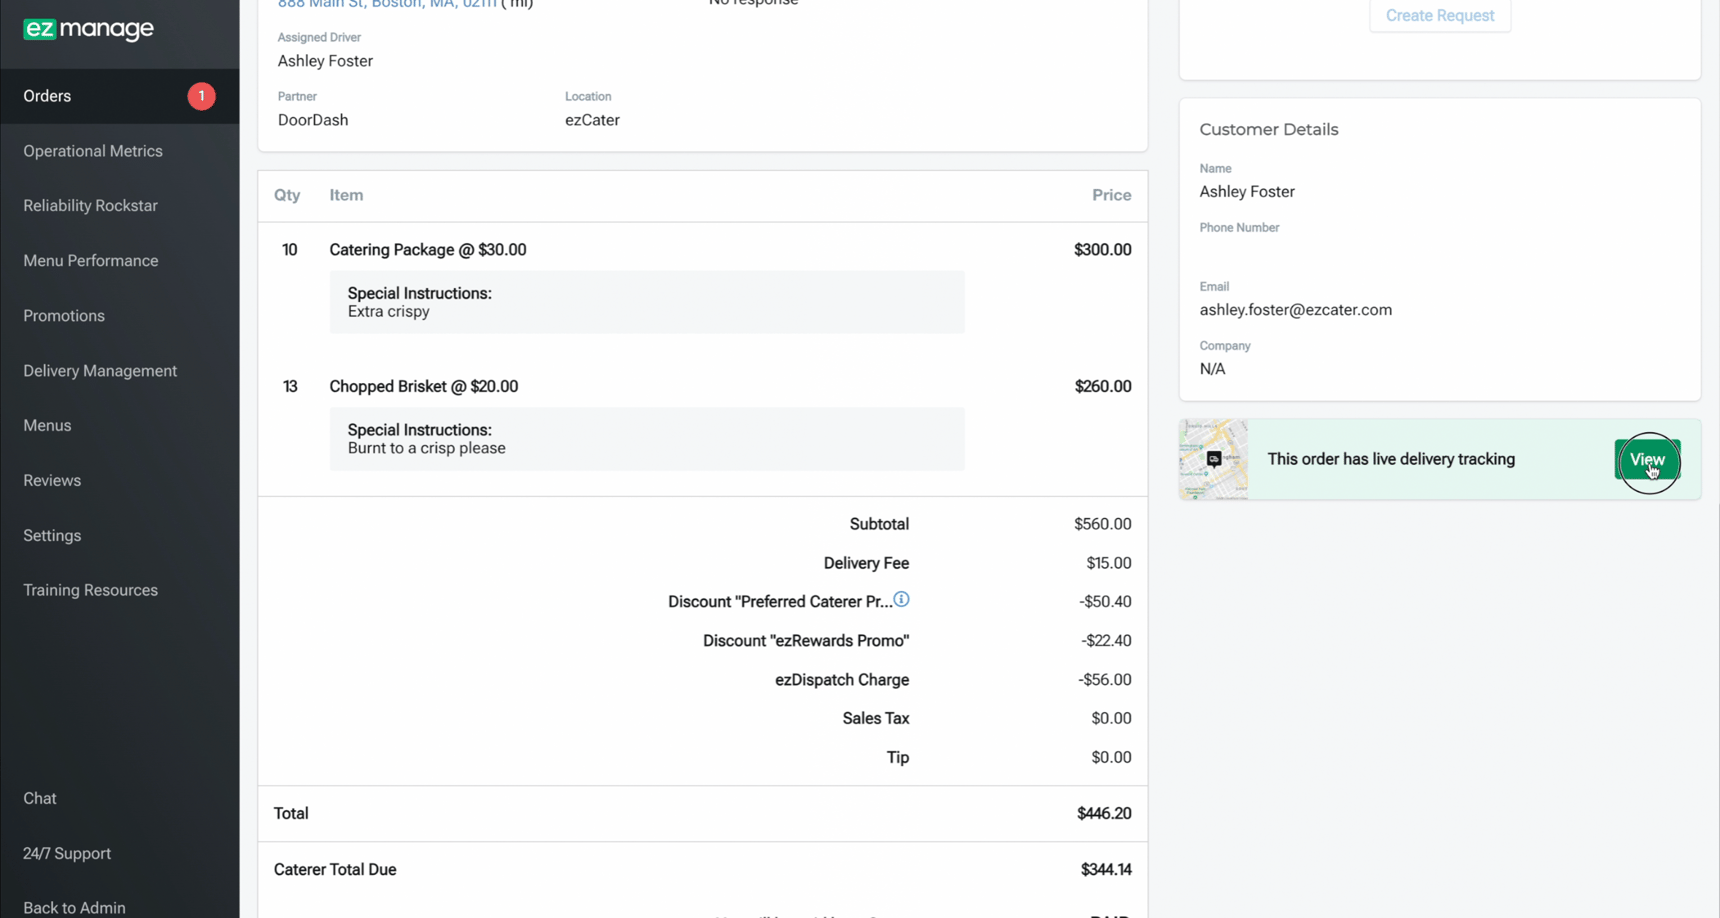Click the map thumbnail in delivery tracking banner
This screenshot has width=1720, height=918.
pyautogui.click(x=1212, y=459)
